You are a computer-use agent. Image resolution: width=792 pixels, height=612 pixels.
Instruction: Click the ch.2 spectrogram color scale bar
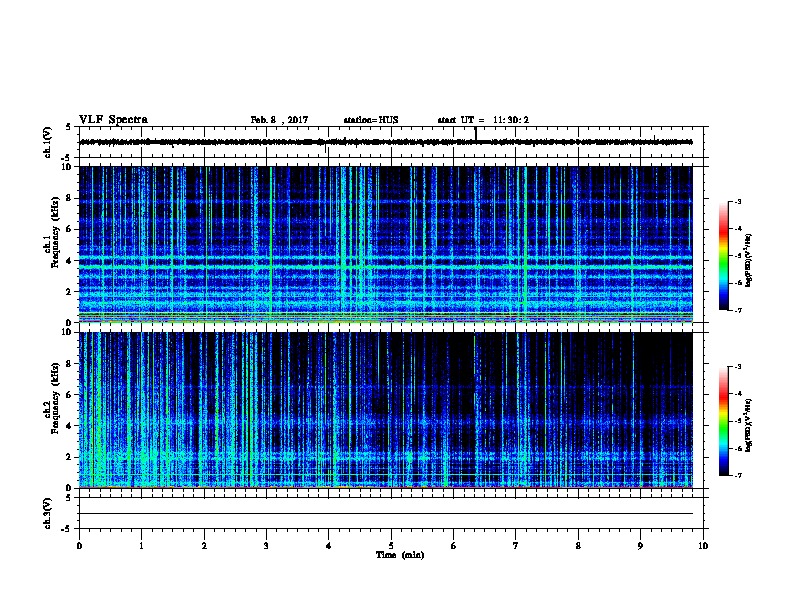pyautogui.click(x=724, y=421)
